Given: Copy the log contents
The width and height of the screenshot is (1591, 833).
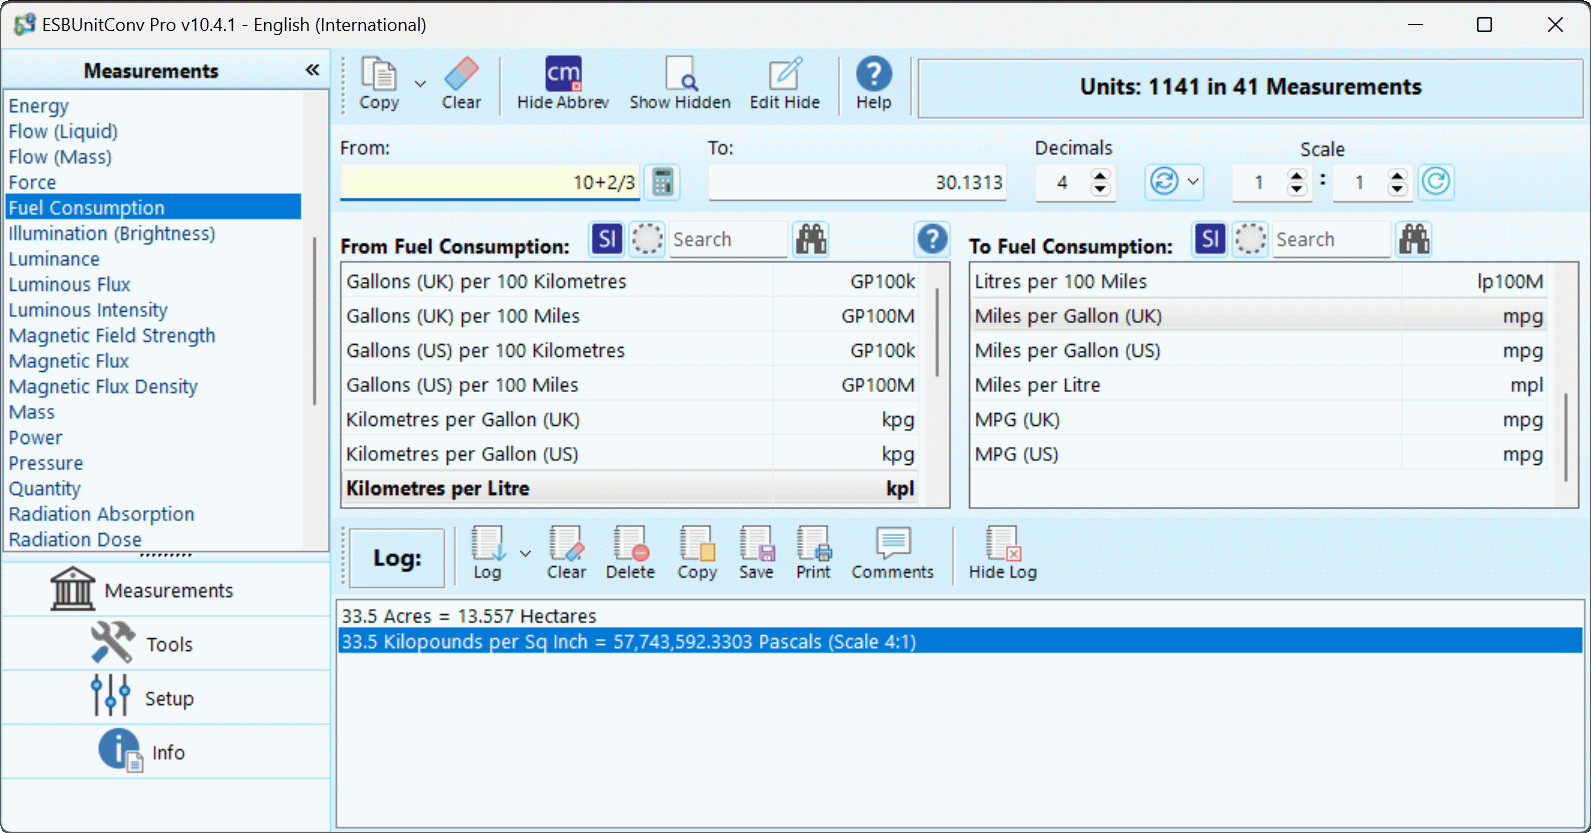Looking at the screenshot, I should click(697, 554).
